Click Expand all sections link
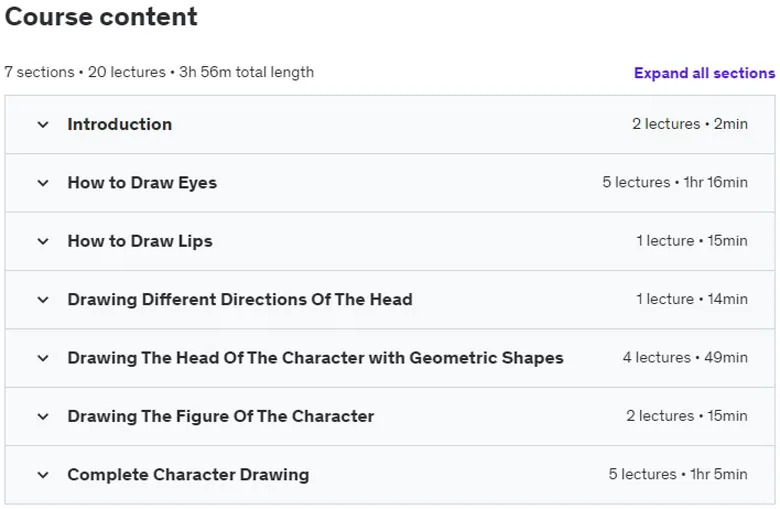Image resolution: width=780 pixels, height=509 pixels. (x=704, y=73)
